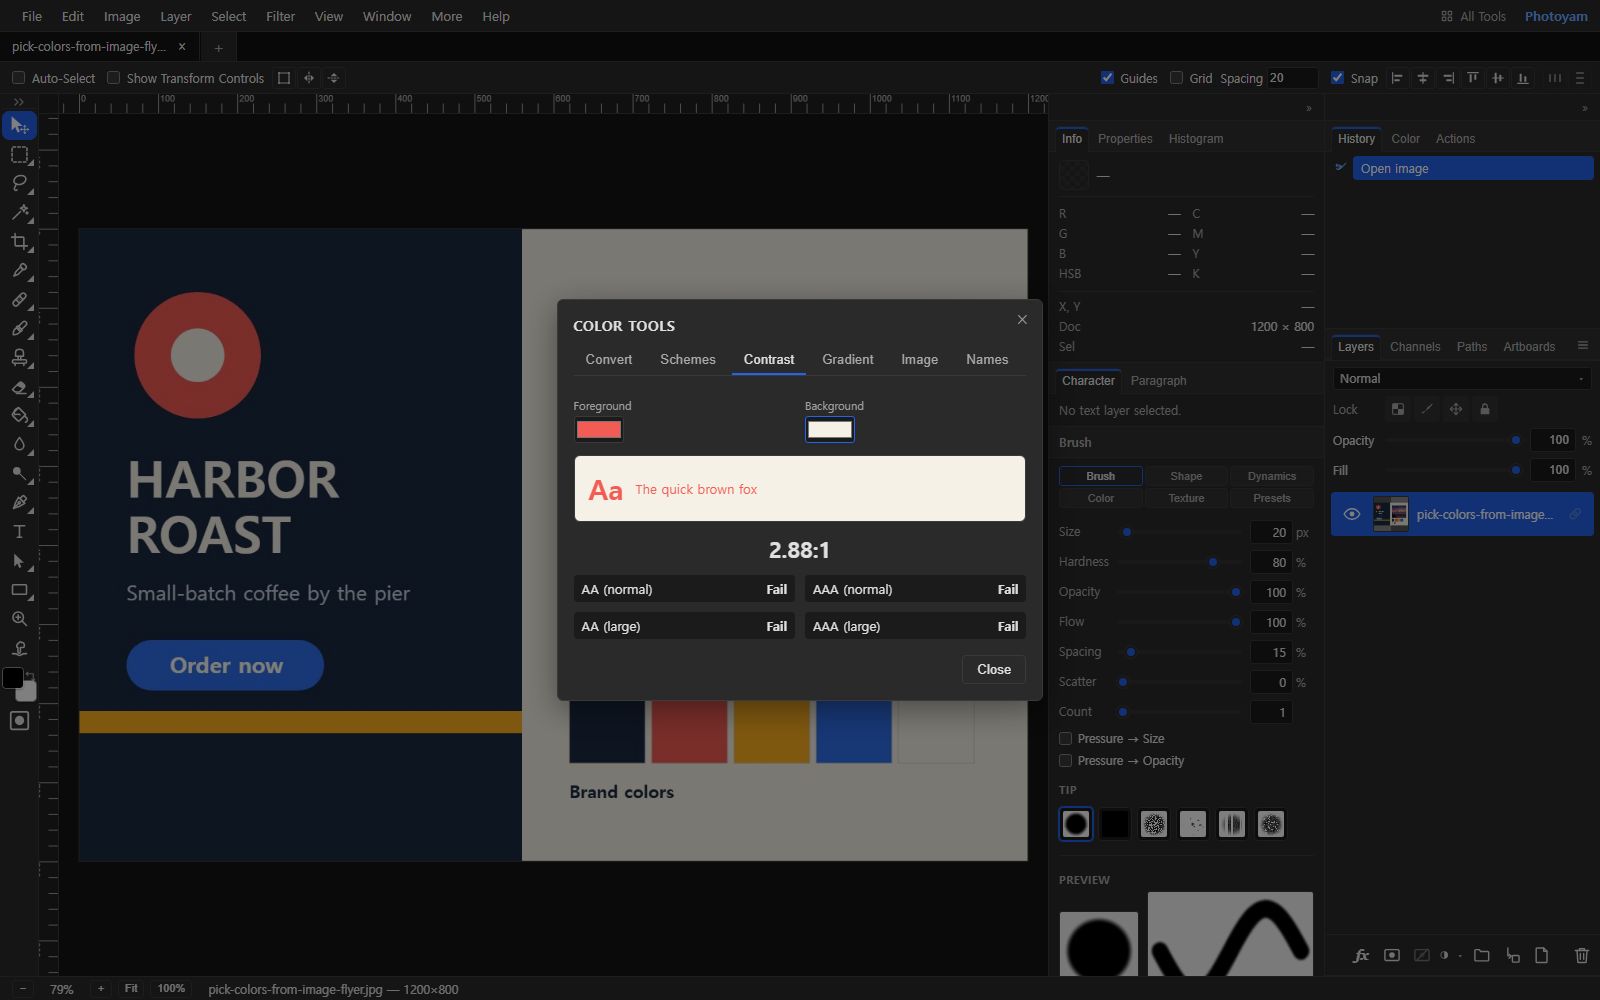Select the Clone Stamp tool
The height and width of the screenshot is (1000, 1600).
pyautogui.click(x=19, y=357)
